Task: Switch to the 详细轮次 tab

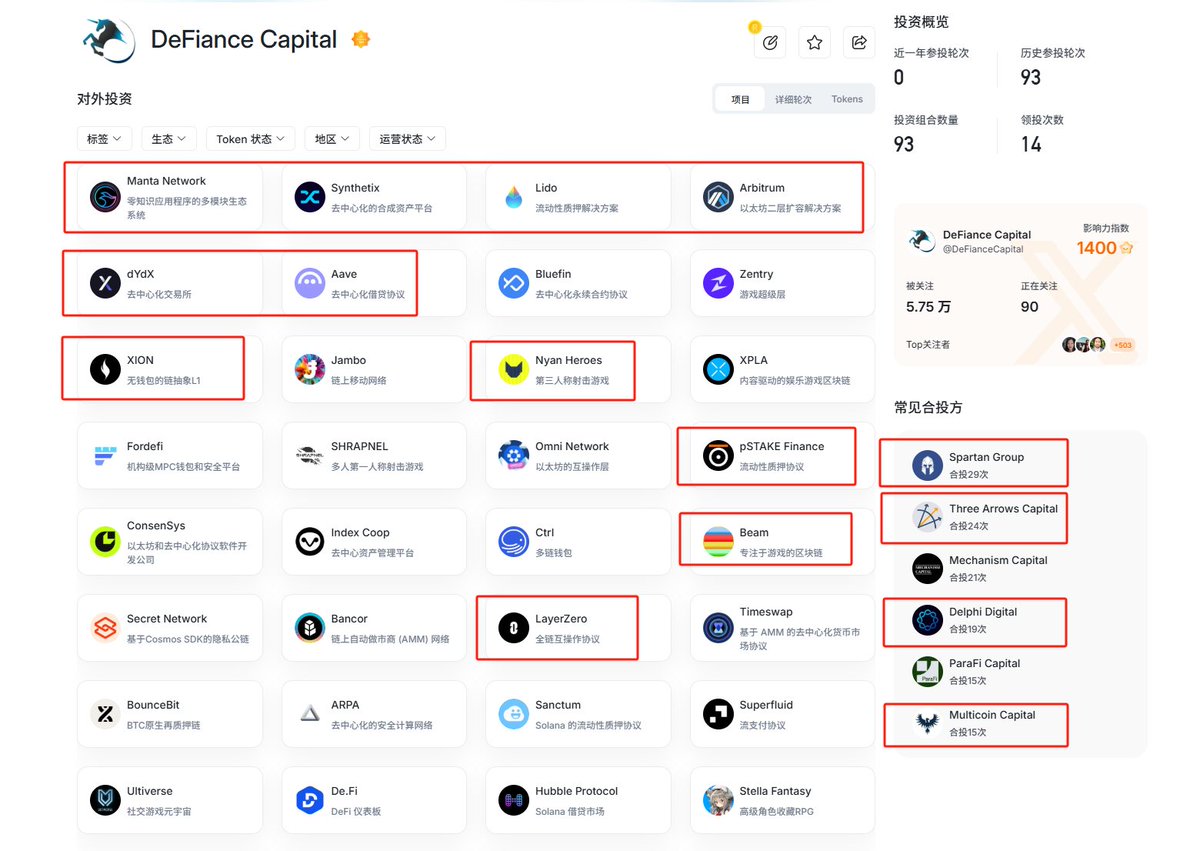Action: point(793,99)
